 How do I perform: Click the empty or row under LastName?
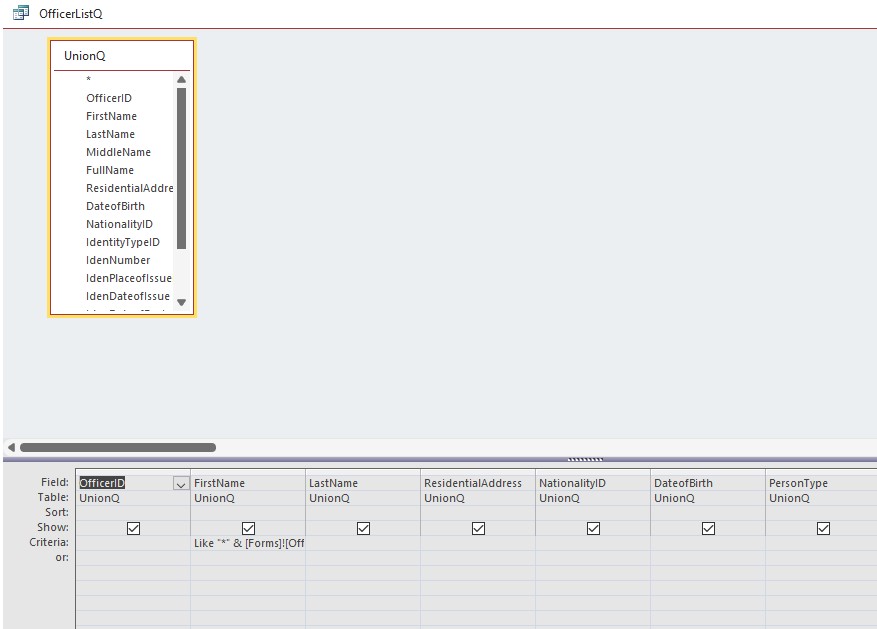[x=362, y=557]
